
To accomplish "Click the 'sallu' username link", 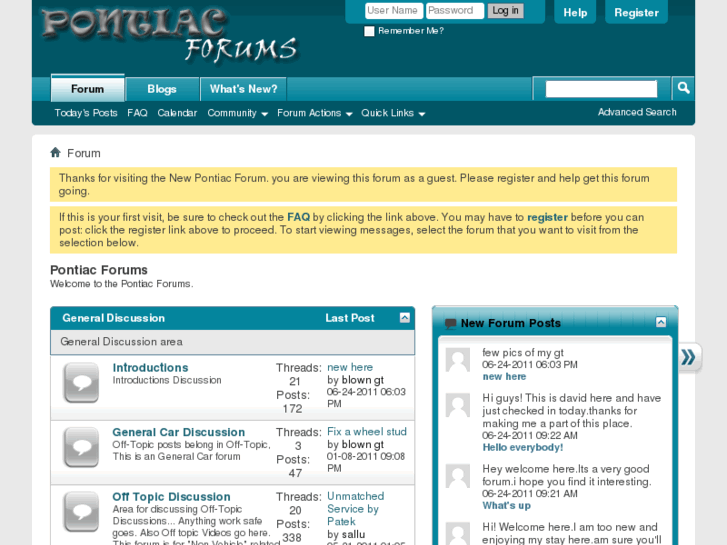I will click(x=353, y=534).
